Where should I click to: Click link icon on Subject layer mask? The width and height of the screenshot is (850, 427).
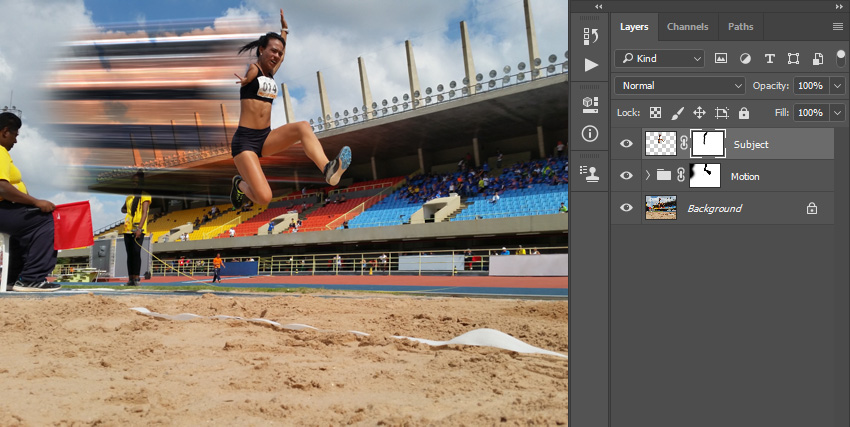(684, 144)
